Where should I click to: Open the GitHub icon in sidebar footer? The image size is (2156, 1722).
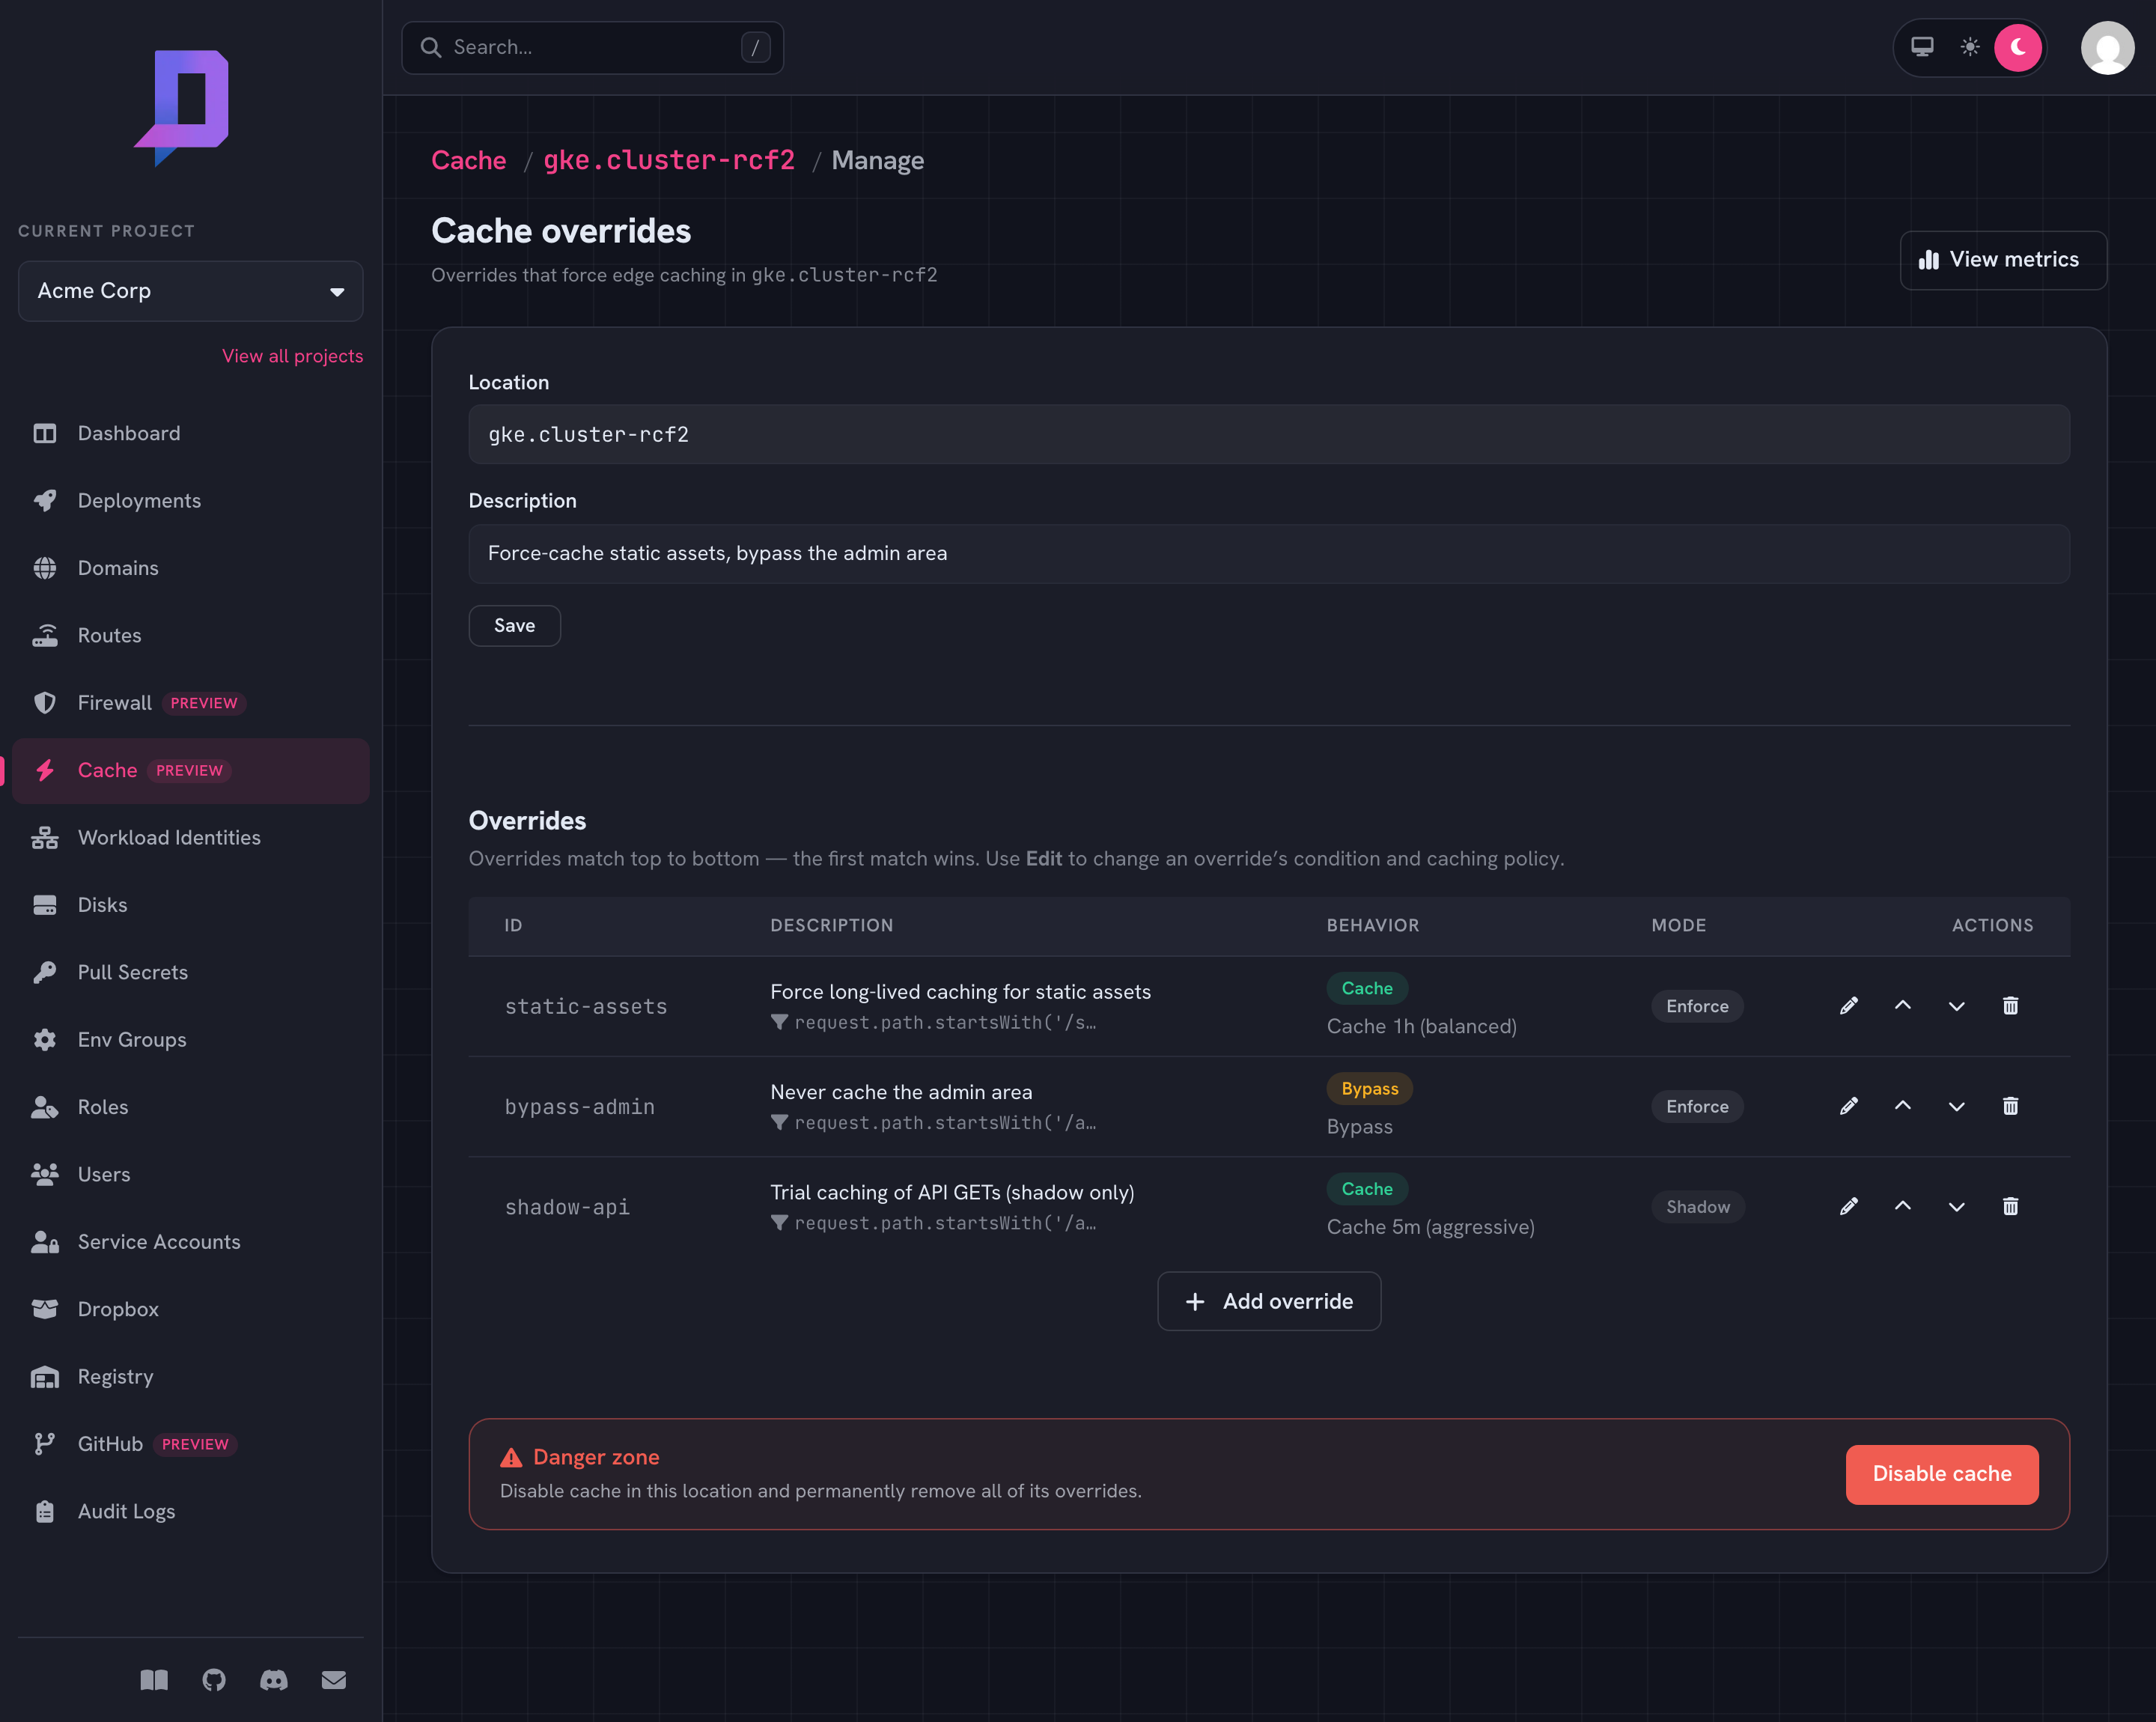click(214, 1680)
